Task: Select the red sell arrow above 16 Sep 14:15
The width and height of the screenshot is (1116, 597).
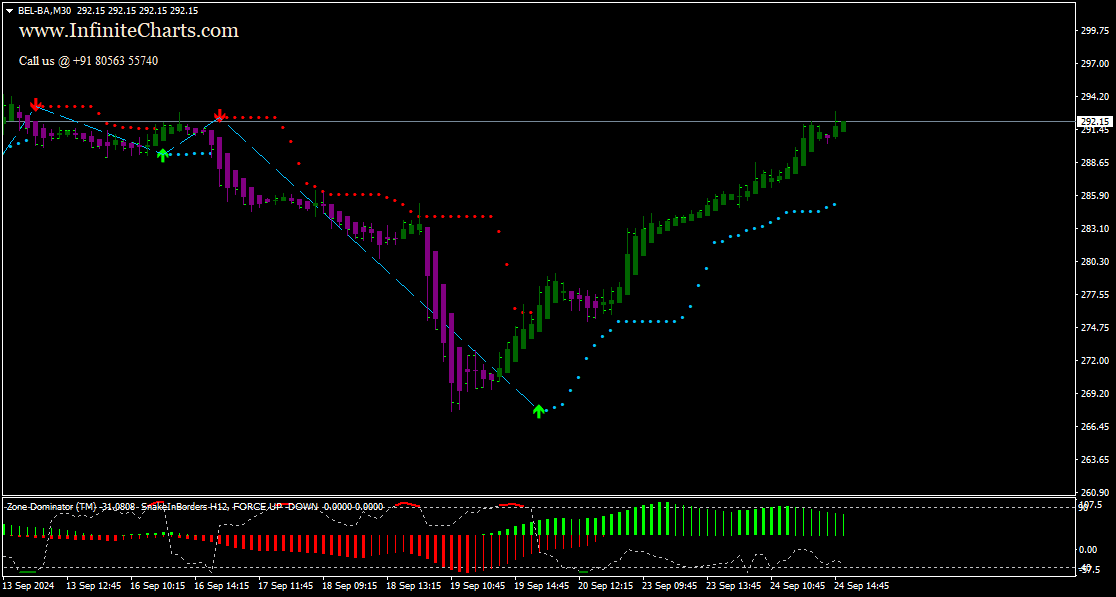Action: click(x=220, y=115)
